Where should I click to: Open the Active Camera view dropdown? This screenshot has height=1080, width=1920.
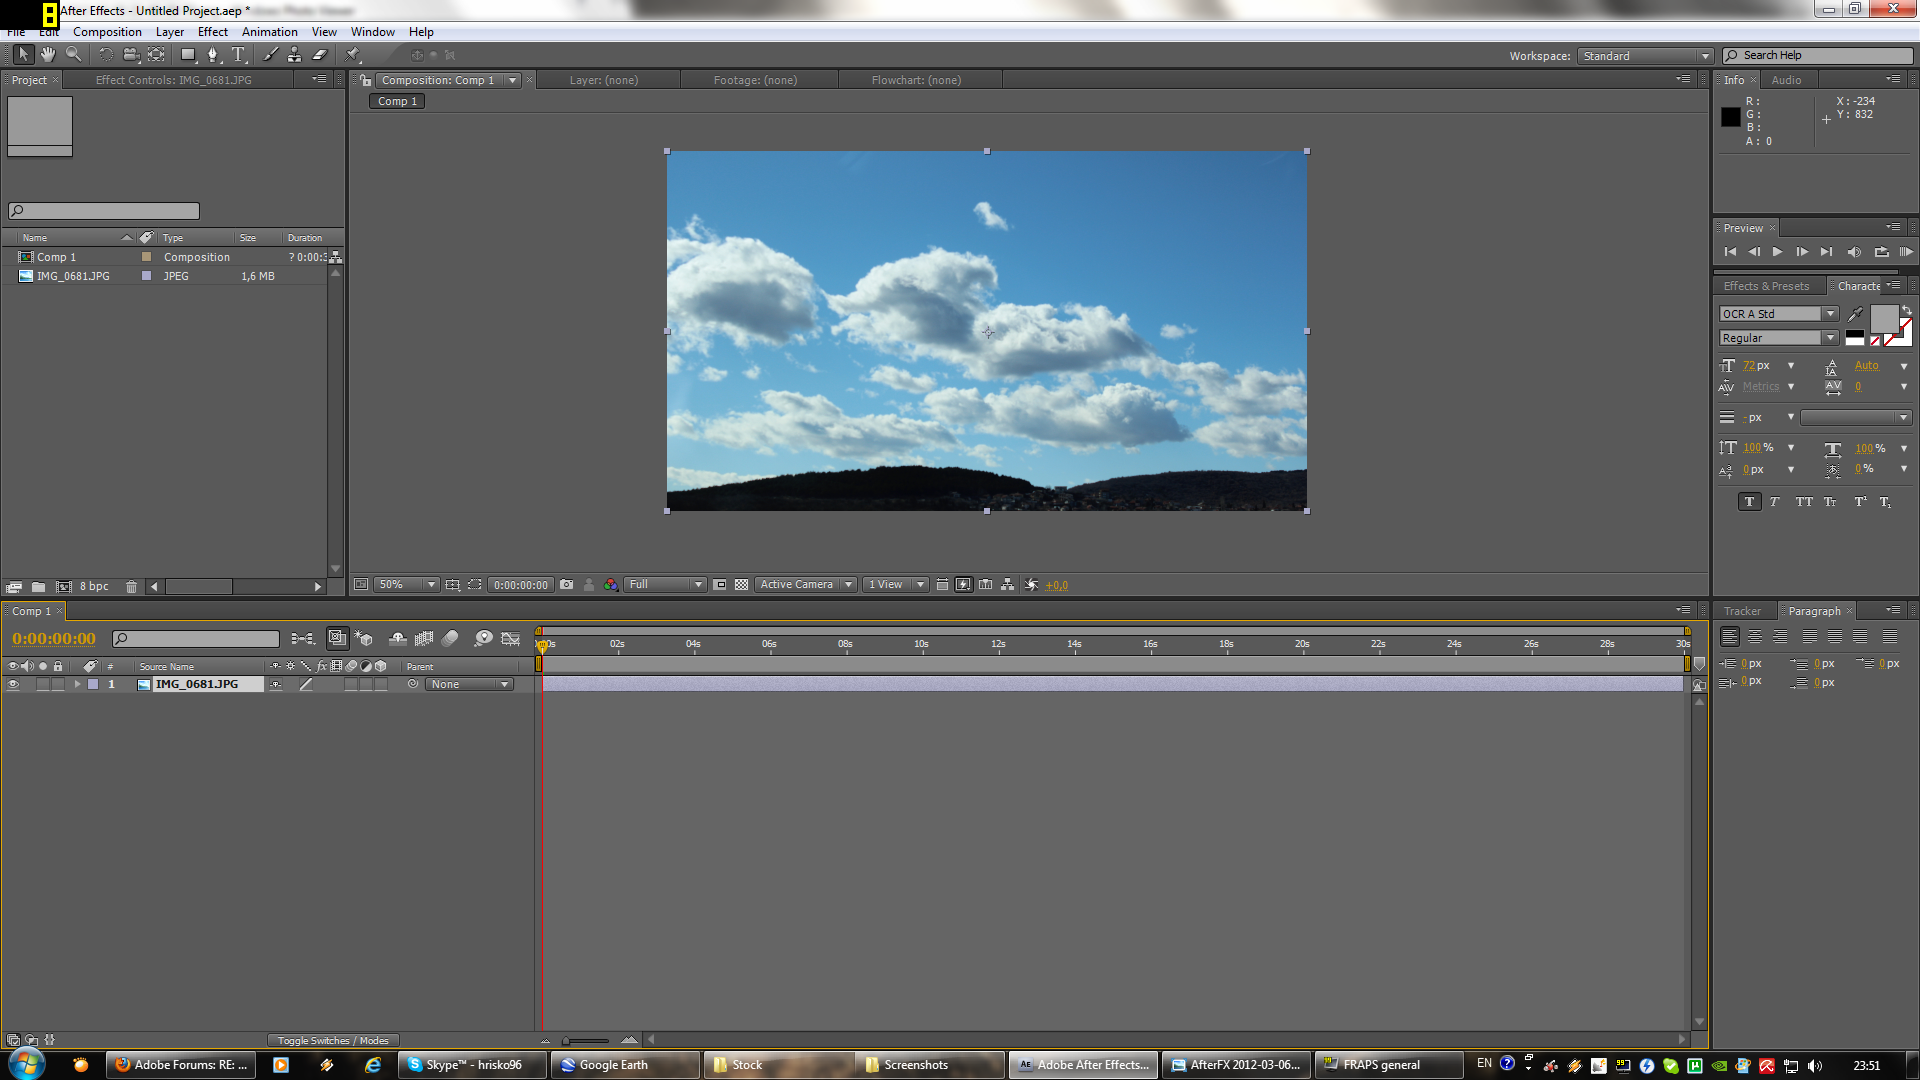[806, 585]
